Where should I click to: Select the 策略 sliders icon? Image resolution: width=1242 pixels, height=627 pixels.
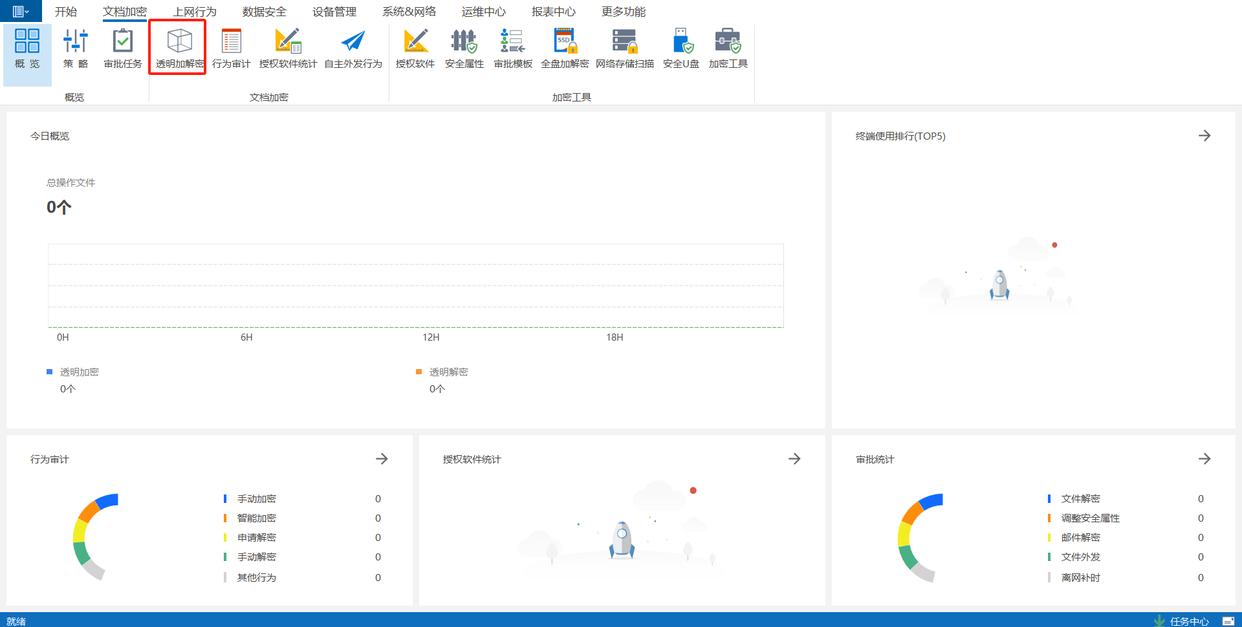click(76, 48)
